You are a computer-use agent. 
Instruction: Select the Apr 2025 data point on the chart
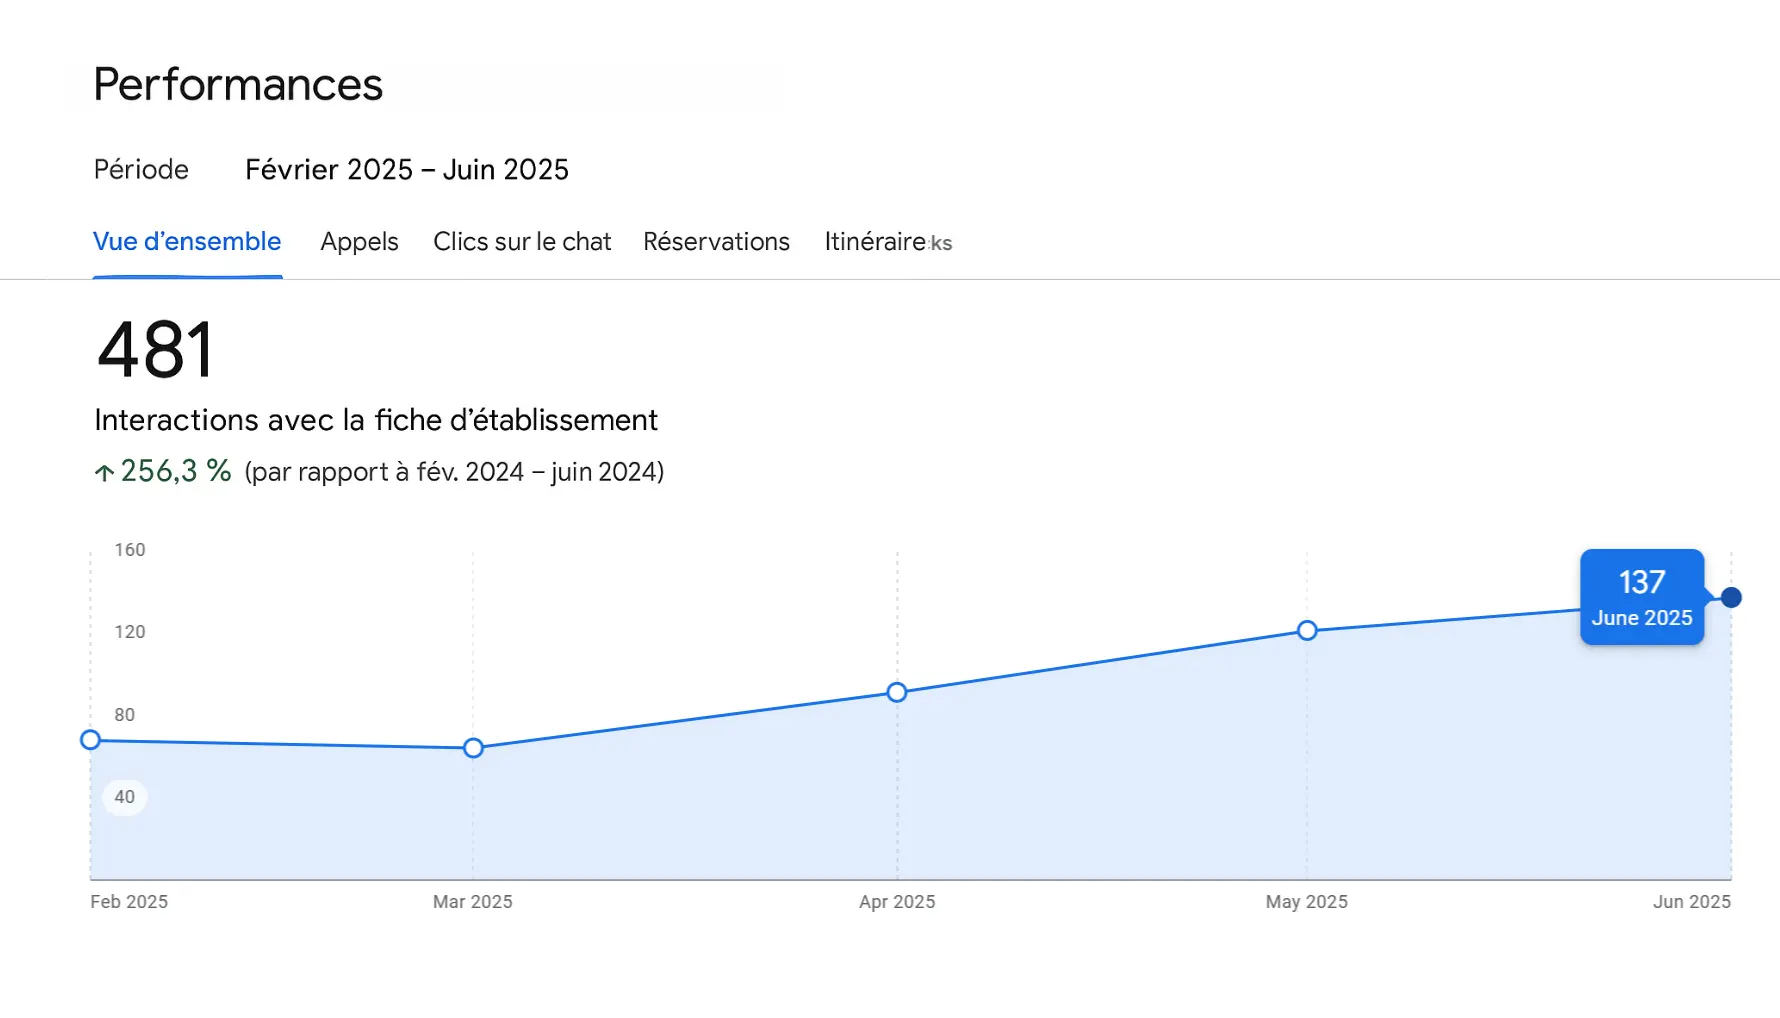pos(896,691)
